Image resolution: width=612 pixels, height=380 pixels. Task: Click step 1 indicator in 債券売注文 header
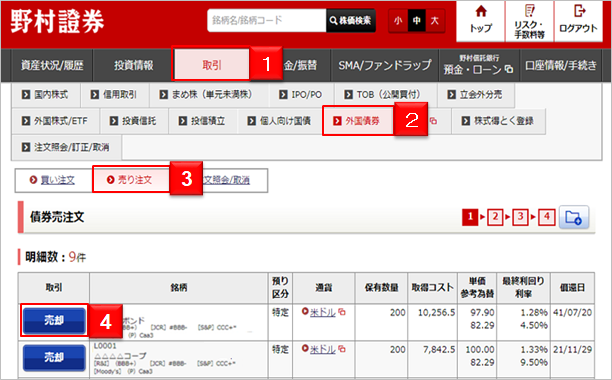pyautogui.click(x=470, y=217)
